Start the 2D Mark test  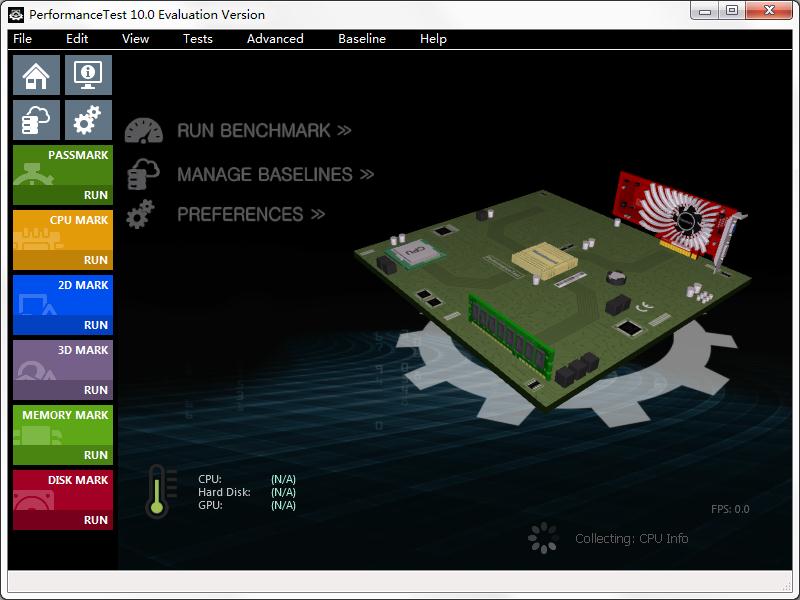tap(95, 325)
